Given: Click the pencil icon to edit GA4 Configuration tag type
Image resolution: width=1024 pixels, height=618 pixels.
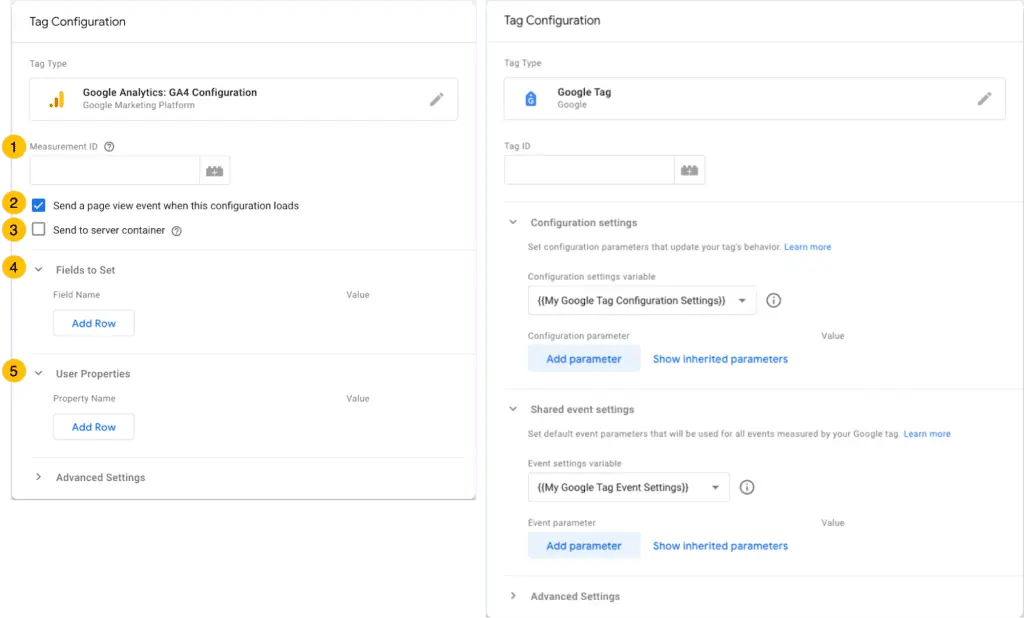Looking at the screenshot, I should click(436, 98).
